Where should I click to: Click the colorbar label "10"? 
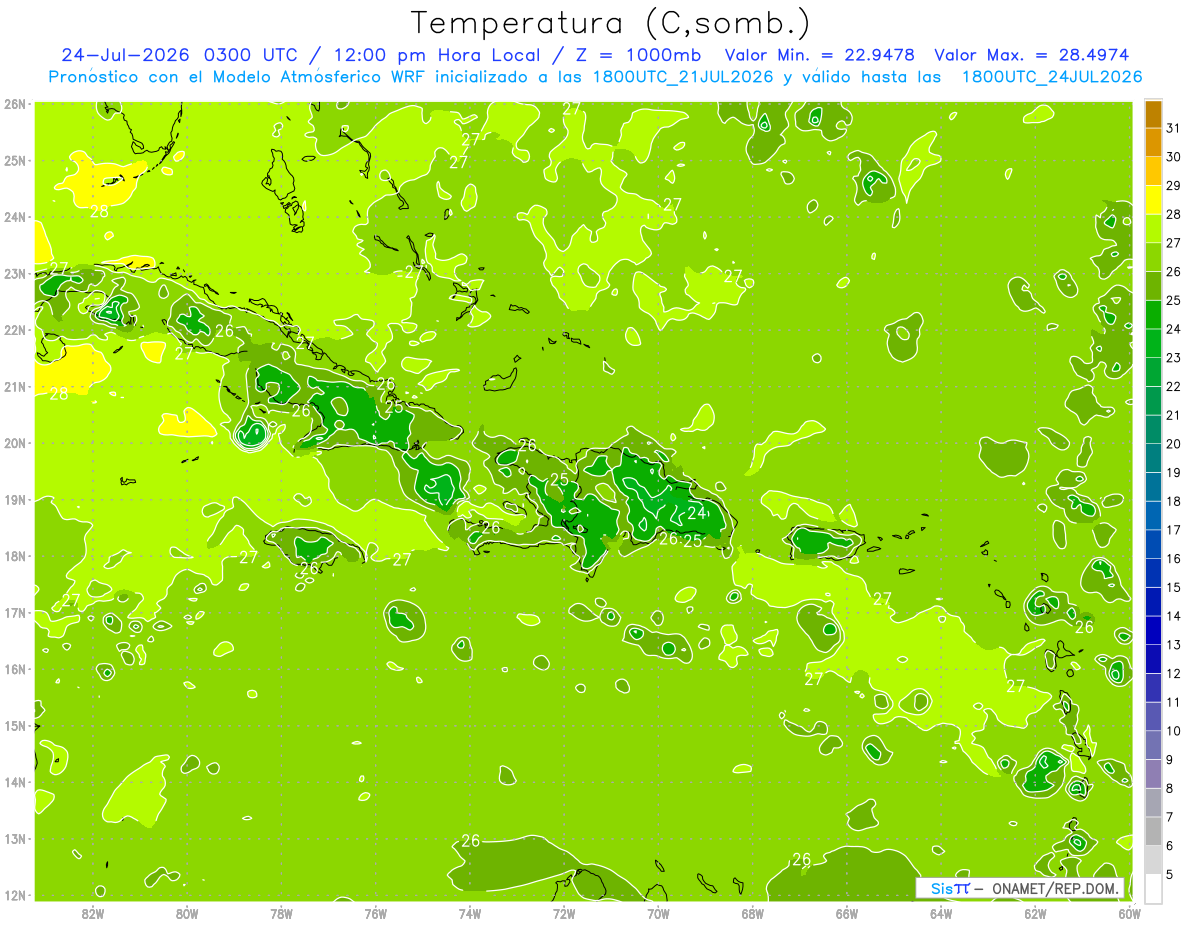click(x=1173, y=731)
